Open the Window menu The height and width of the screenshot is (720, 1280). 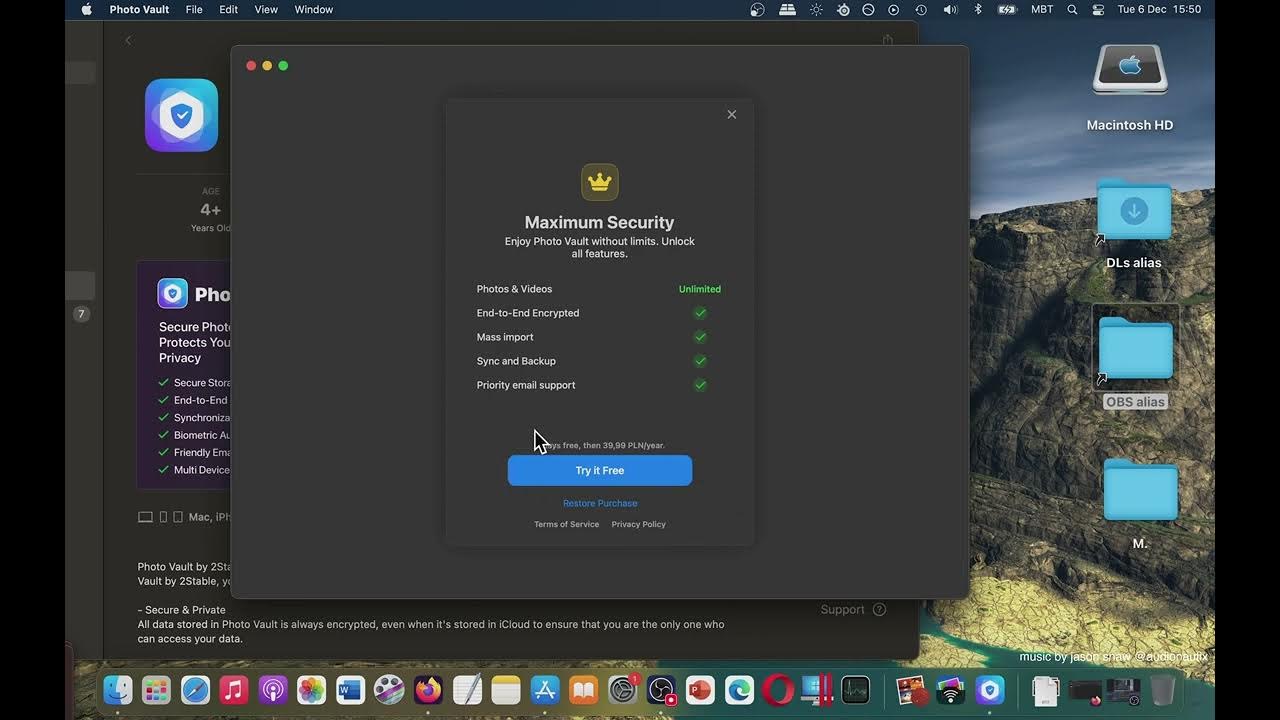tap(314, 9)
